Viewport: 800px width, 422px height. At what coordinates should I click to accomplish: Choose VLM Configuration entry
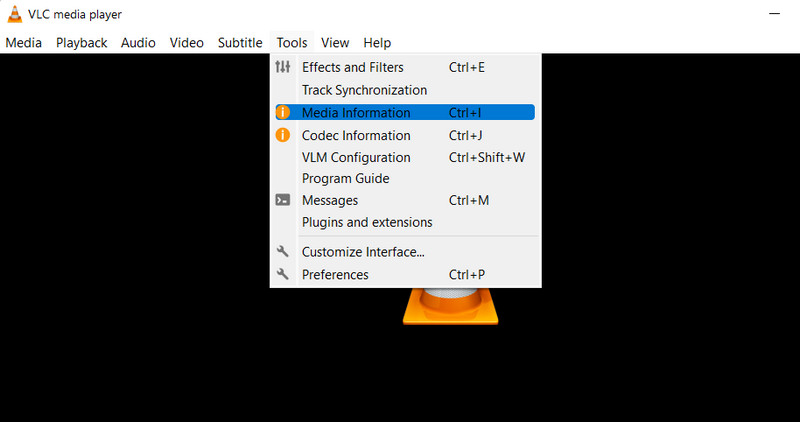coord(356,157)
